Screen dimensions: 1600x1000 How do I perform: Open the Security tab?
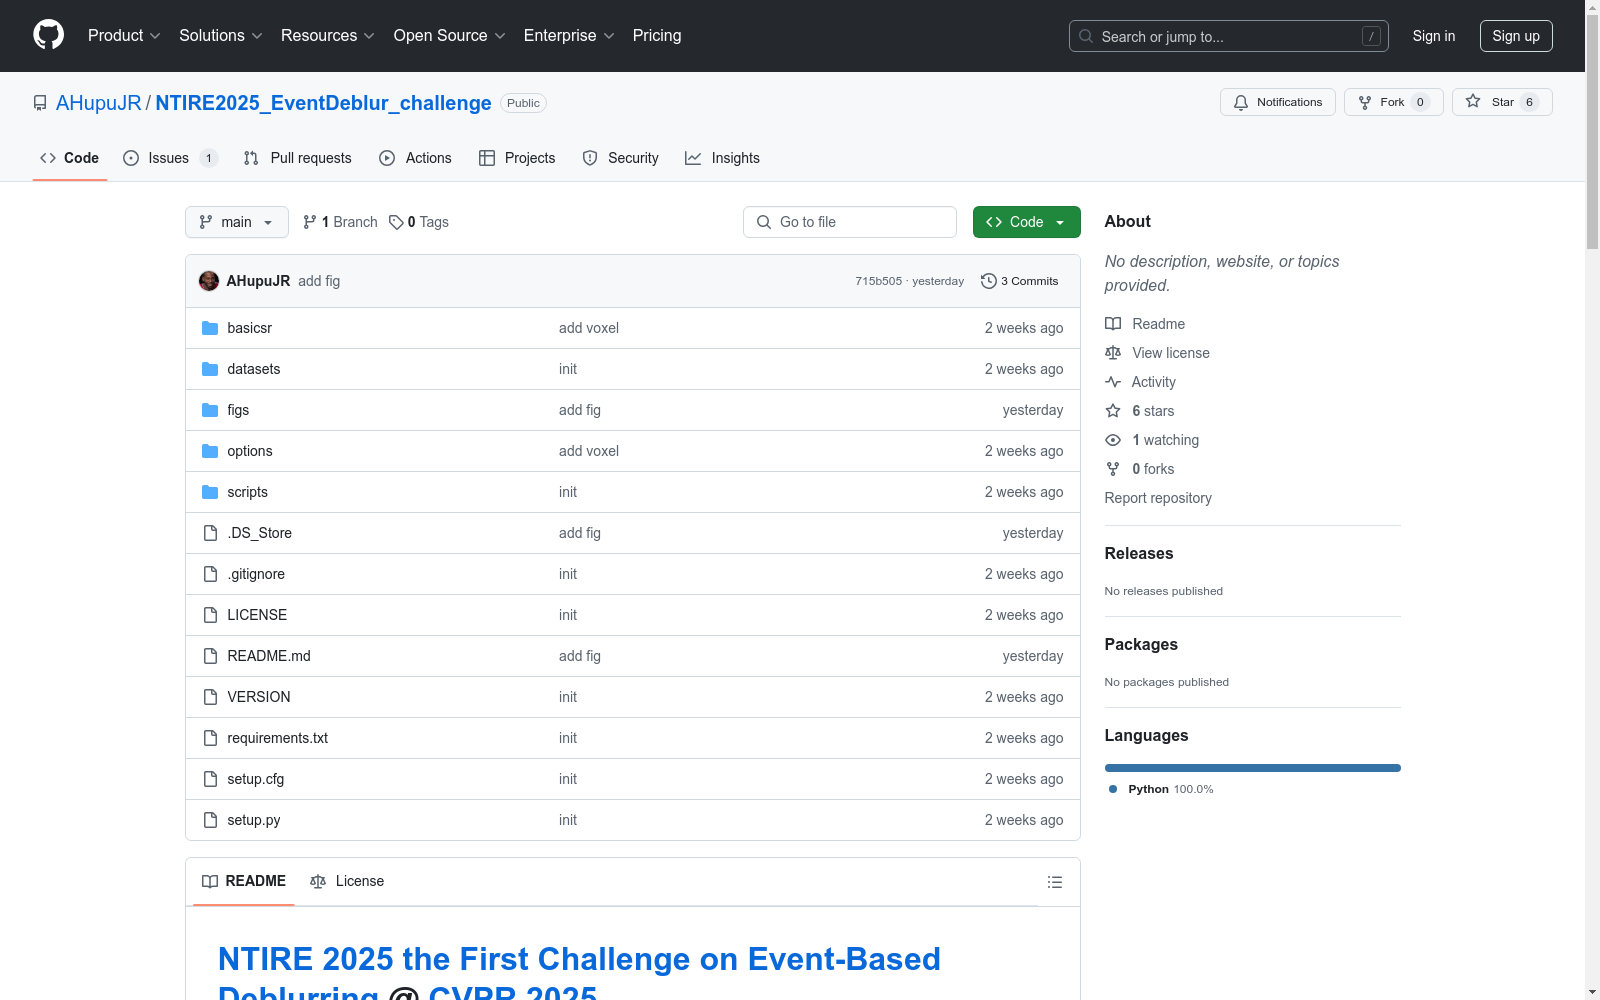(620, 158)
